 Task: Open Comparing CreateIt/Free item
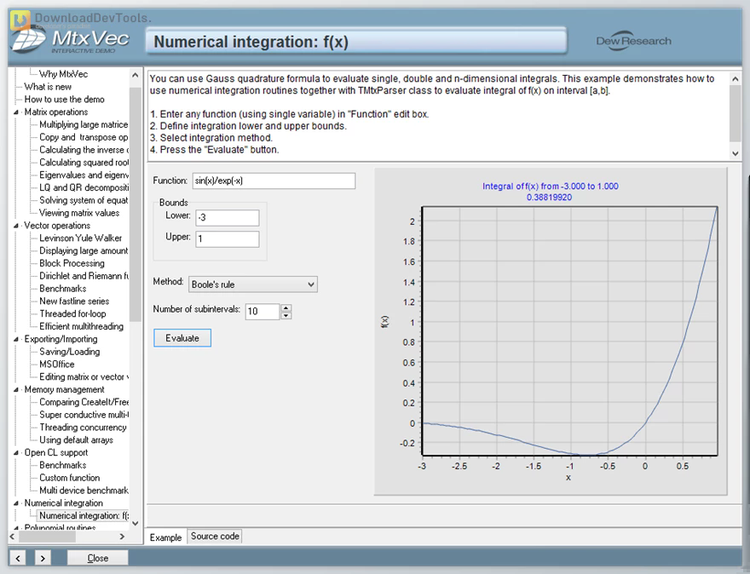(x=84, y=402)
